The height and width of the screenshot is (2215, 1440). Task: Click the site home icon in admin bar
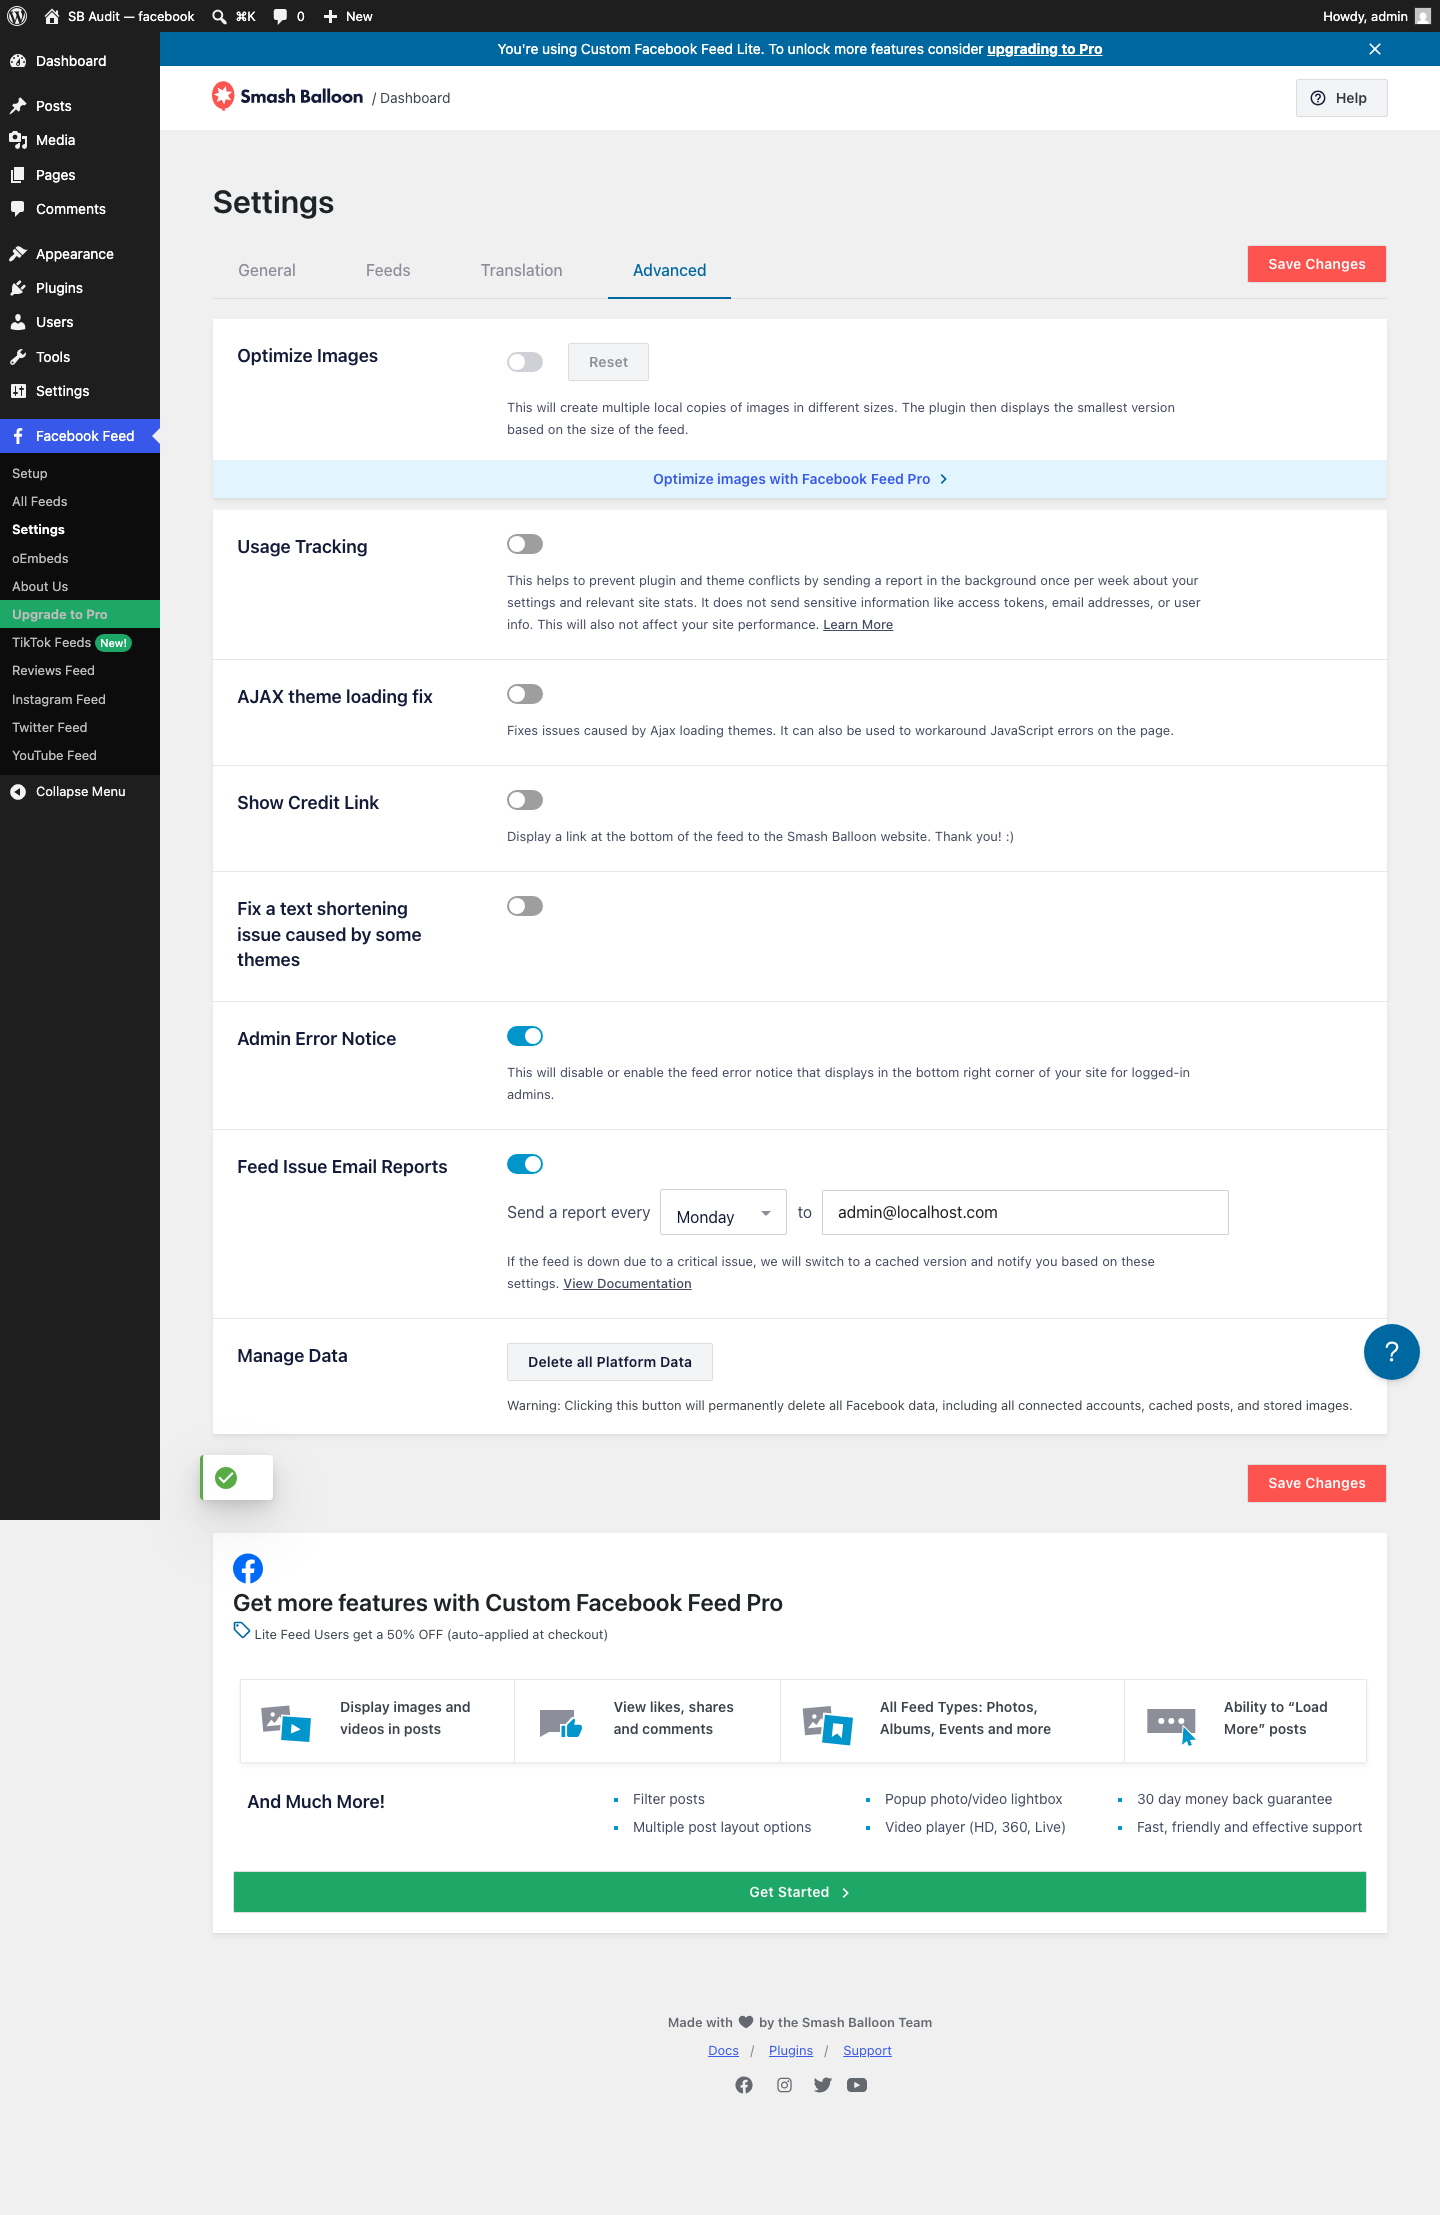tap(52, 16)
